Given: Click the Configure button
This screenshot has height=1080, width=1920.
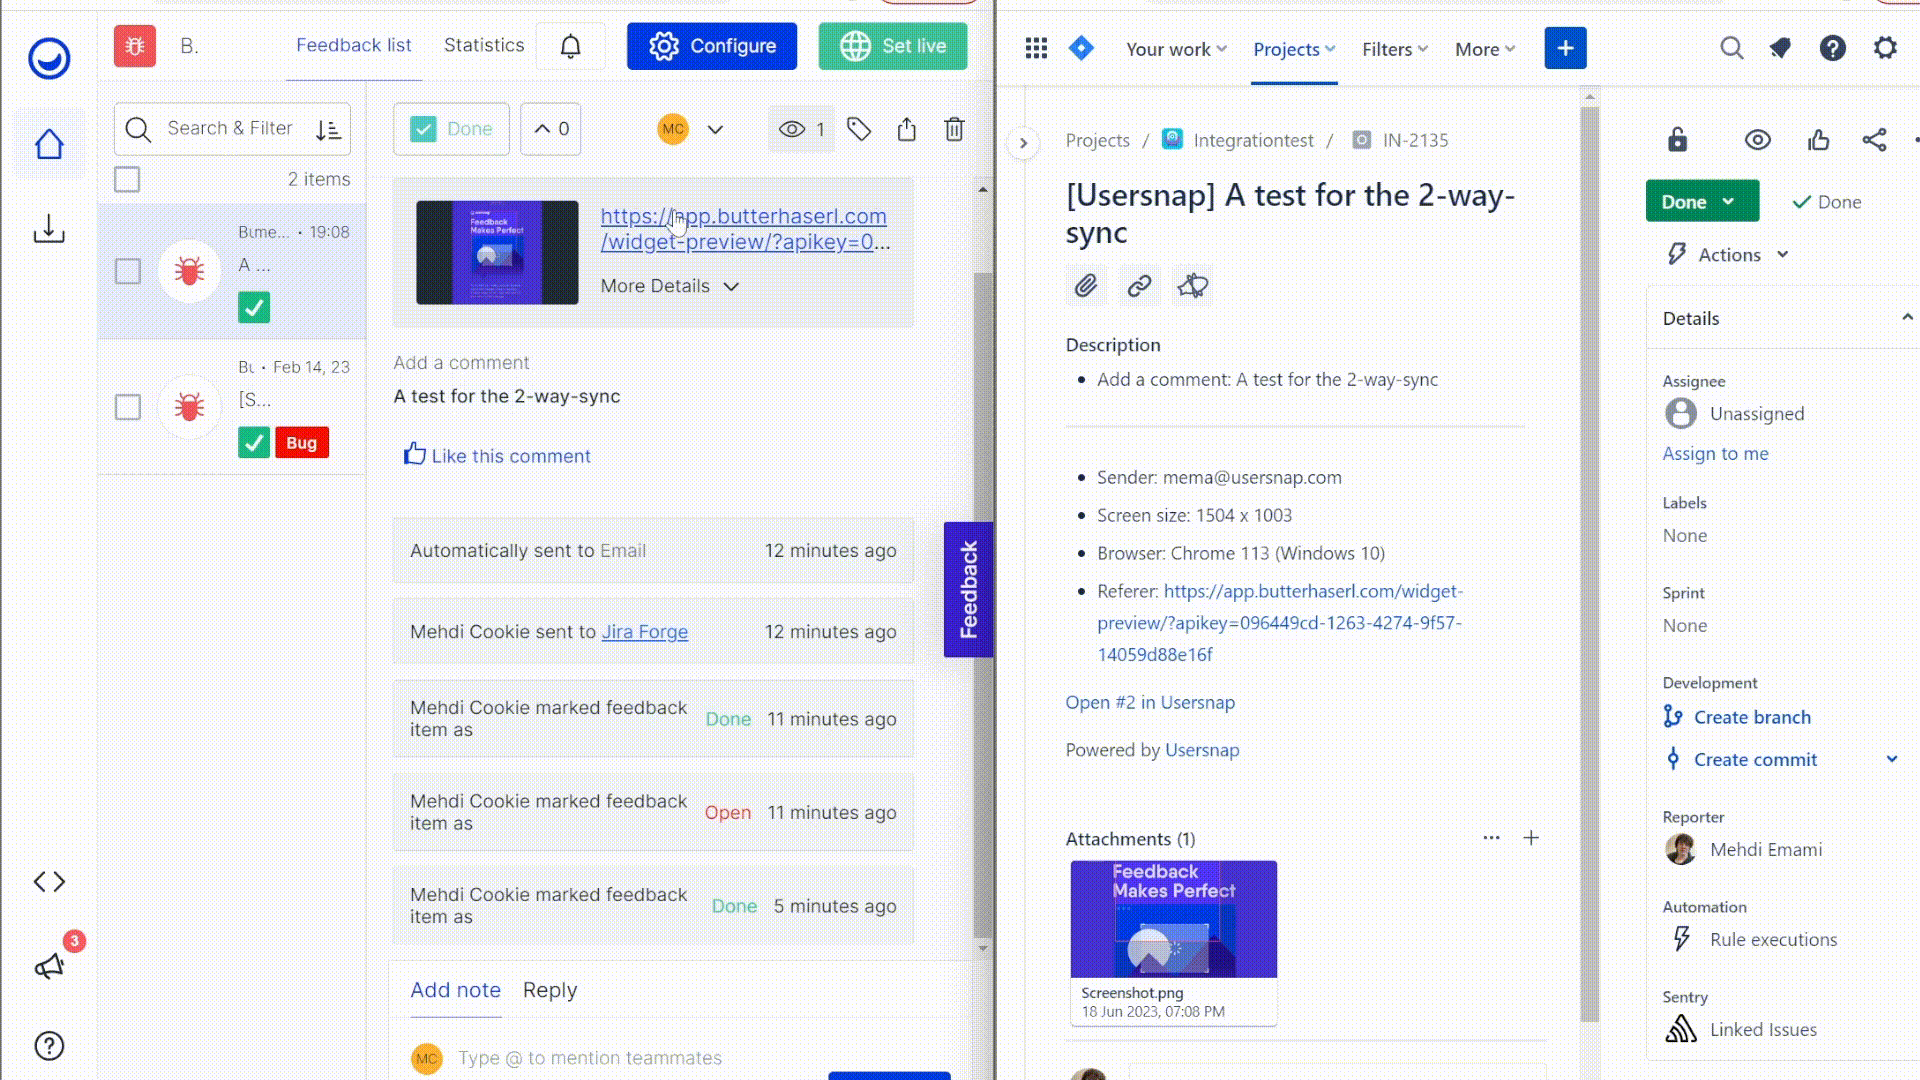Looking at the screenshot, I should pos(712,46).
